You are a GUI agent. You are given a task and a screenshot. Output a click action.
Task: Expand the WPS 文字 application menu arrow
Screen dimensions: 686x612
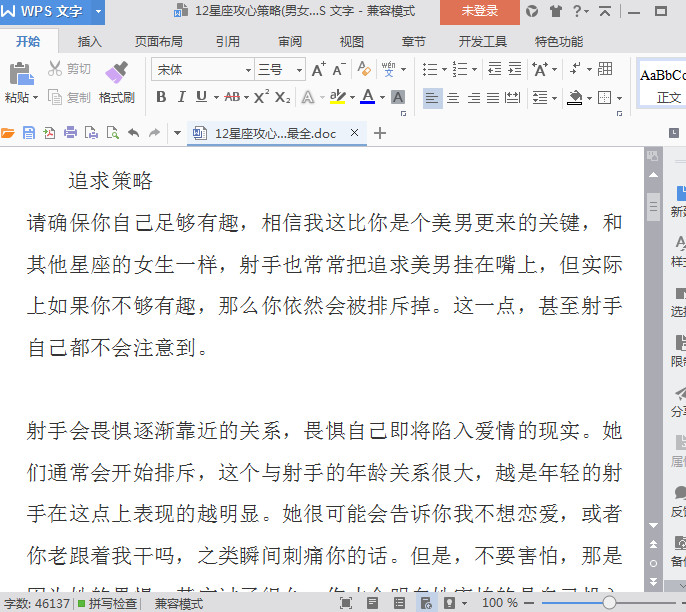tap(98, 11)
